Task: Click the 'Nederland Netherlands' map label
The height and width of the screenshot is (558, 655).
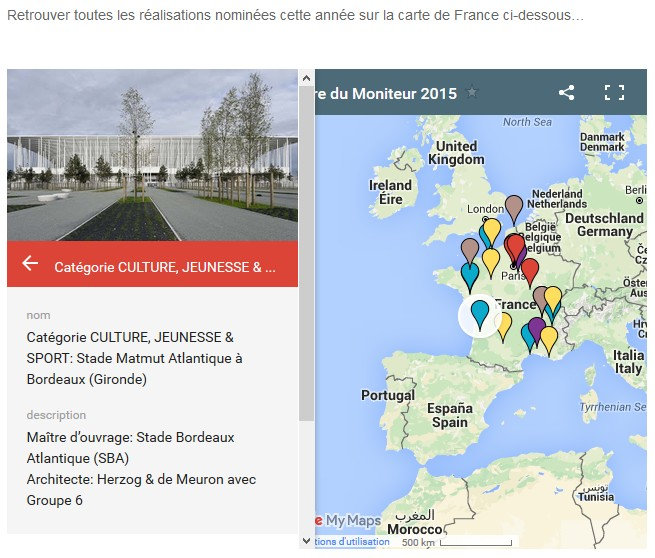Action: point(557,199)
